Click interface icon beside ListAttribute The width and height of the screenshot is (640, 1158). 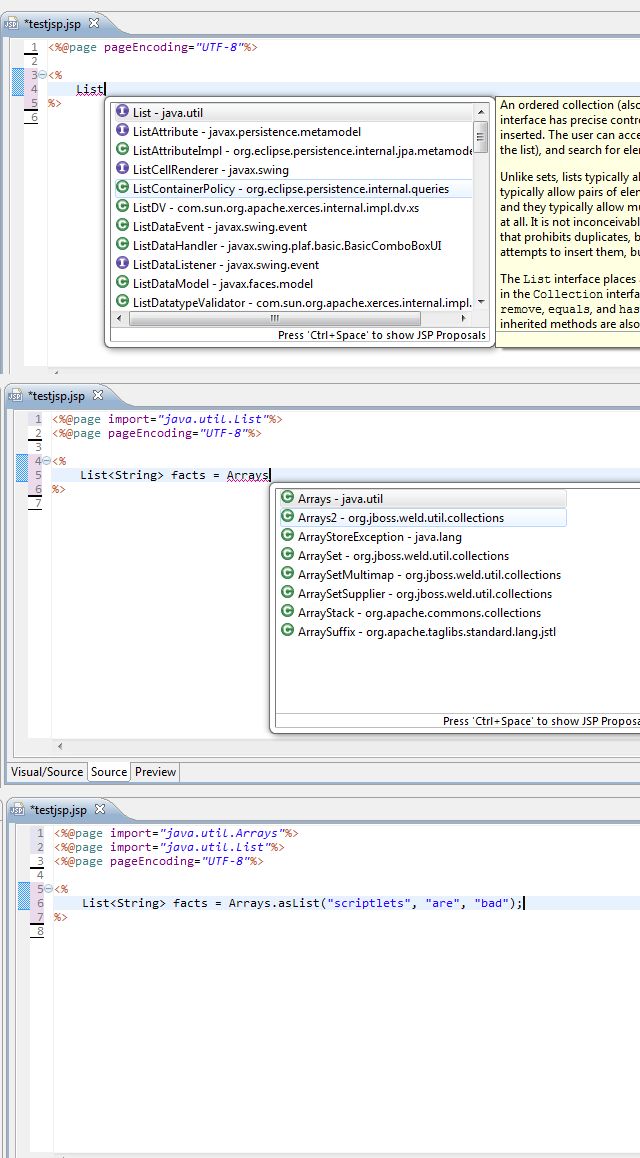[123, 131]
